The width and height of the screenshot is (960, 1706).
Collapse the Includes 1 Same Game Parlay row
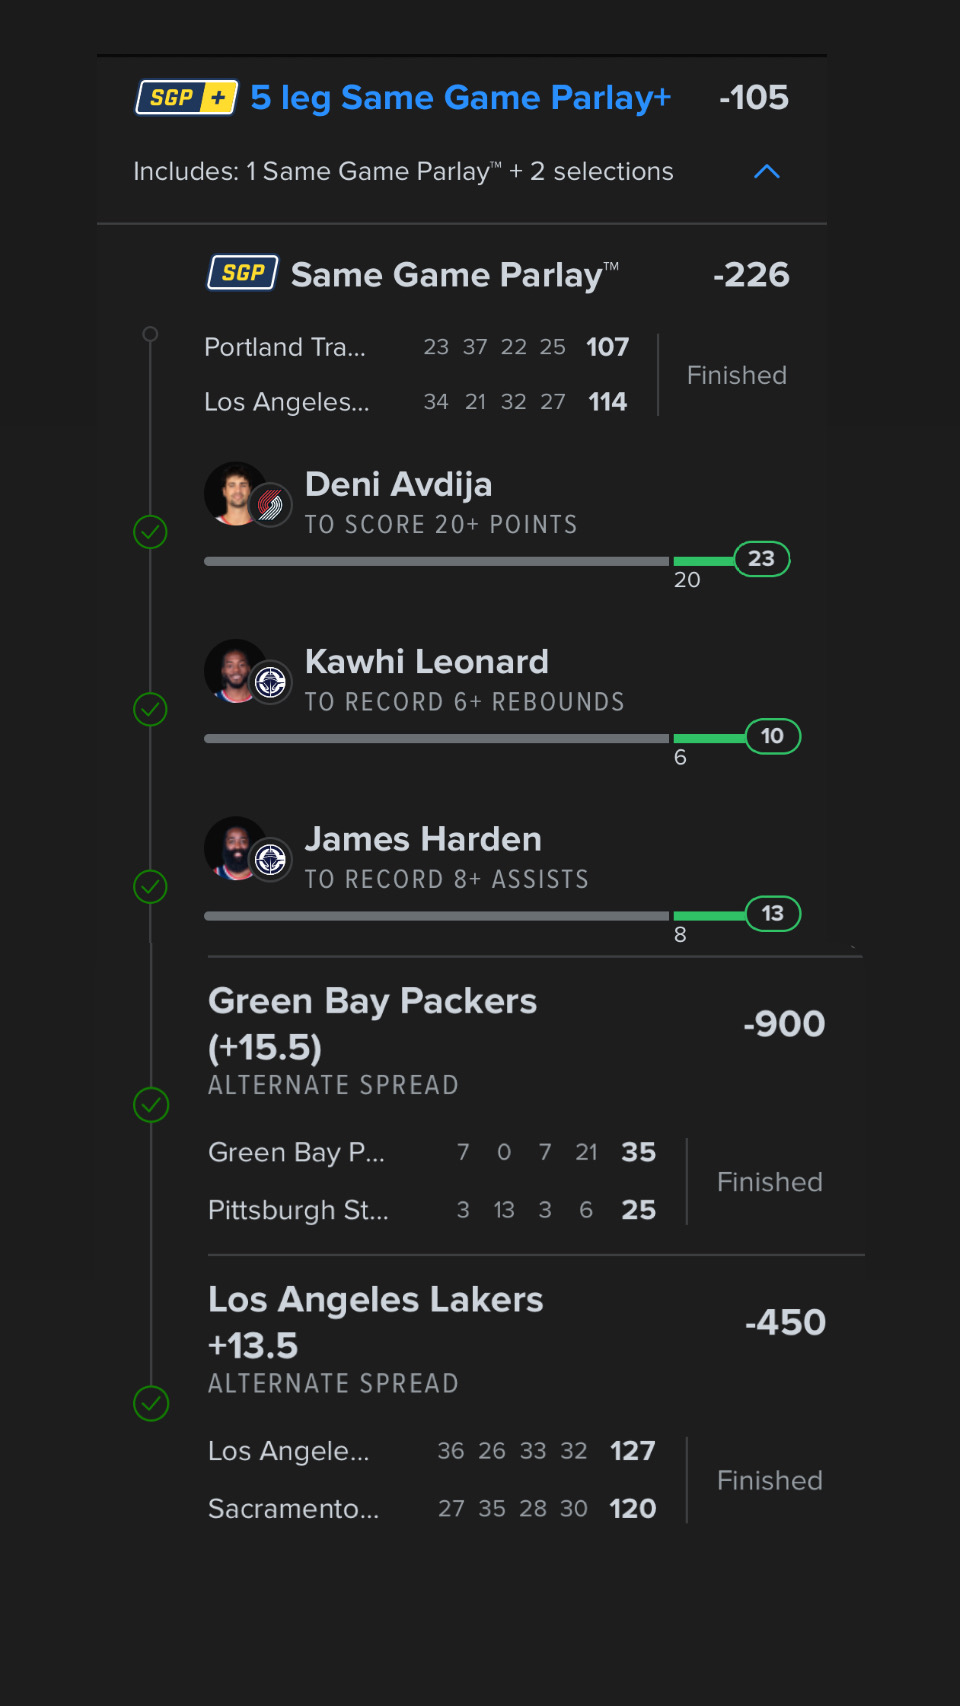click(403, 172)
